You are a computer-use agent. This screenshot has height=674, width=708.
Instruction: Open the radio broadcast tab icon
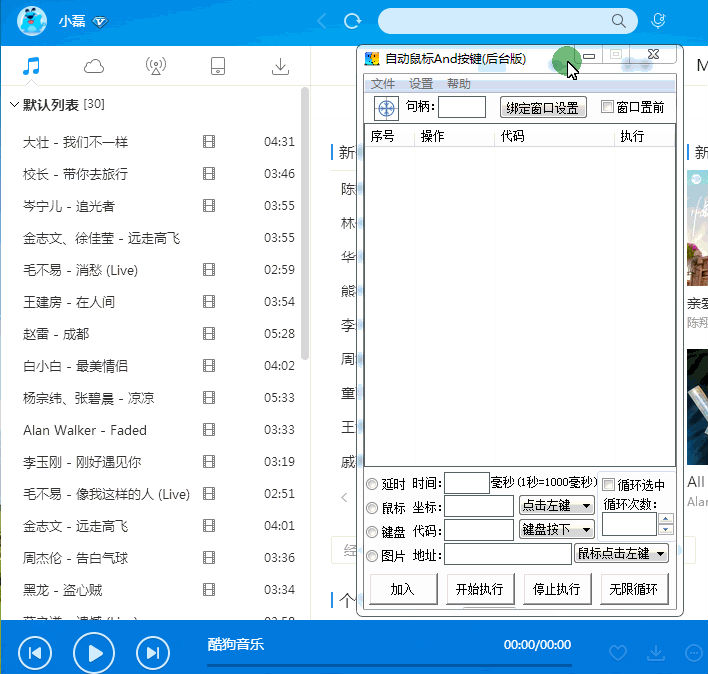[156, 66]
